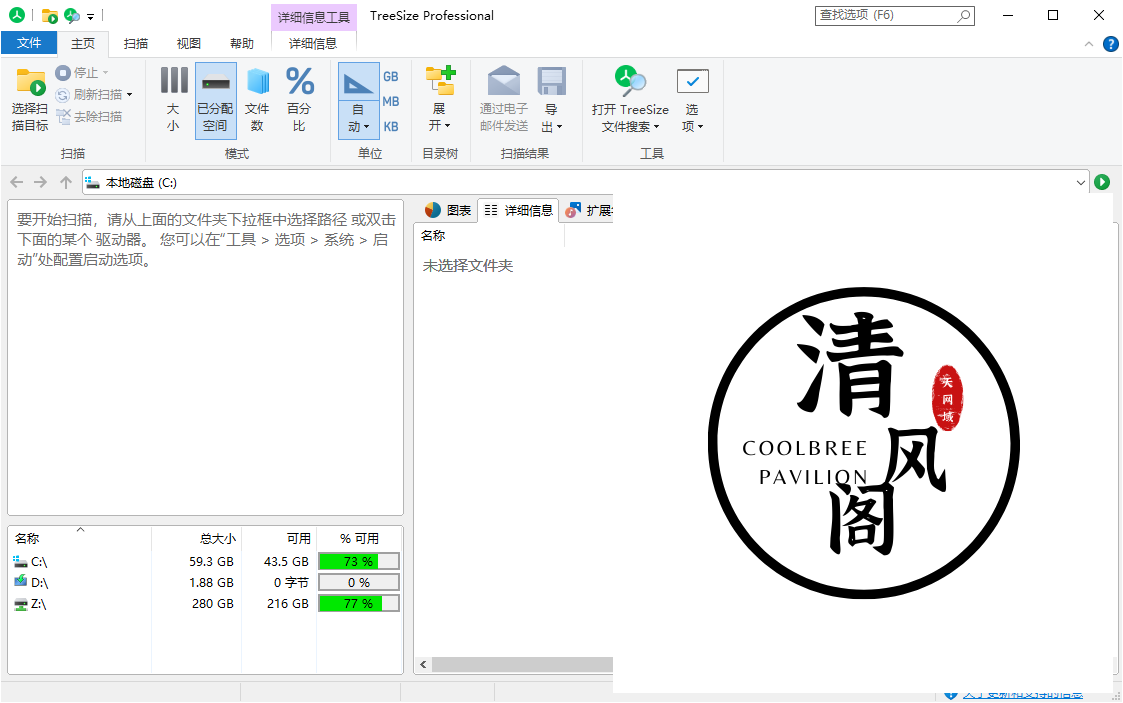Click the 0 字节 free space cell
Viewport: 1123px width, 703px height.
pyautogui.click(x=291, y=583)
